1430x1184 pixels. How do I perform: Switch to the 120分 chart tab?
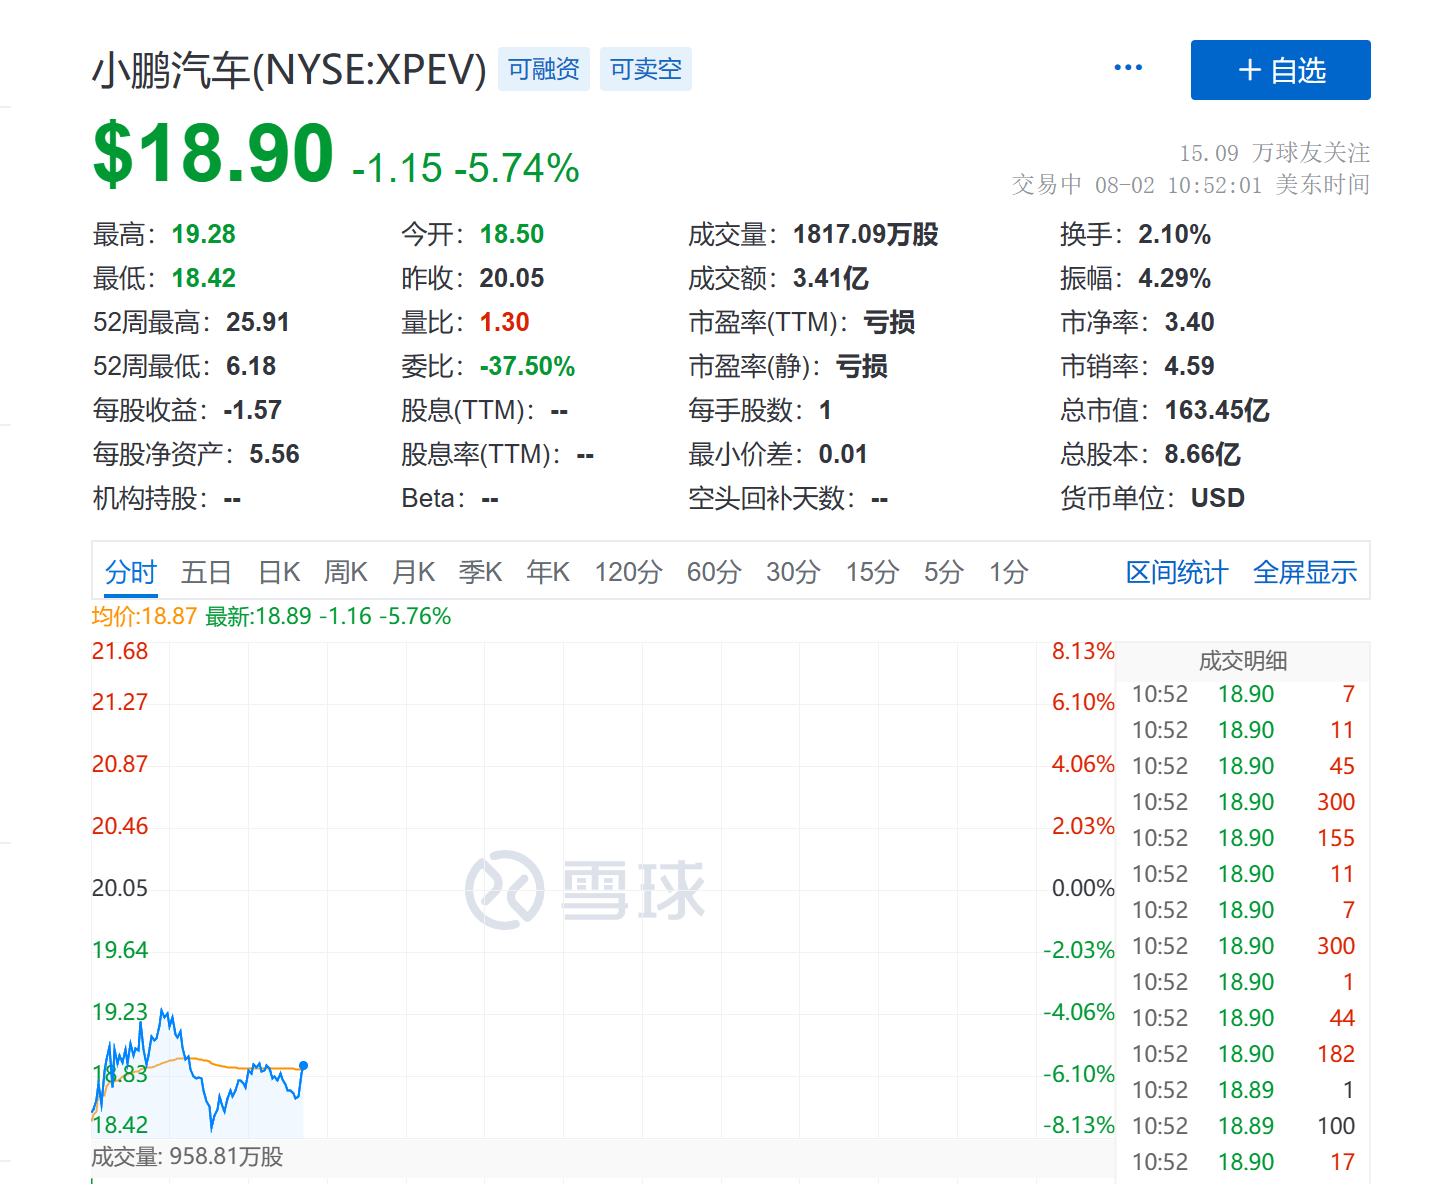tap(628, 572)
